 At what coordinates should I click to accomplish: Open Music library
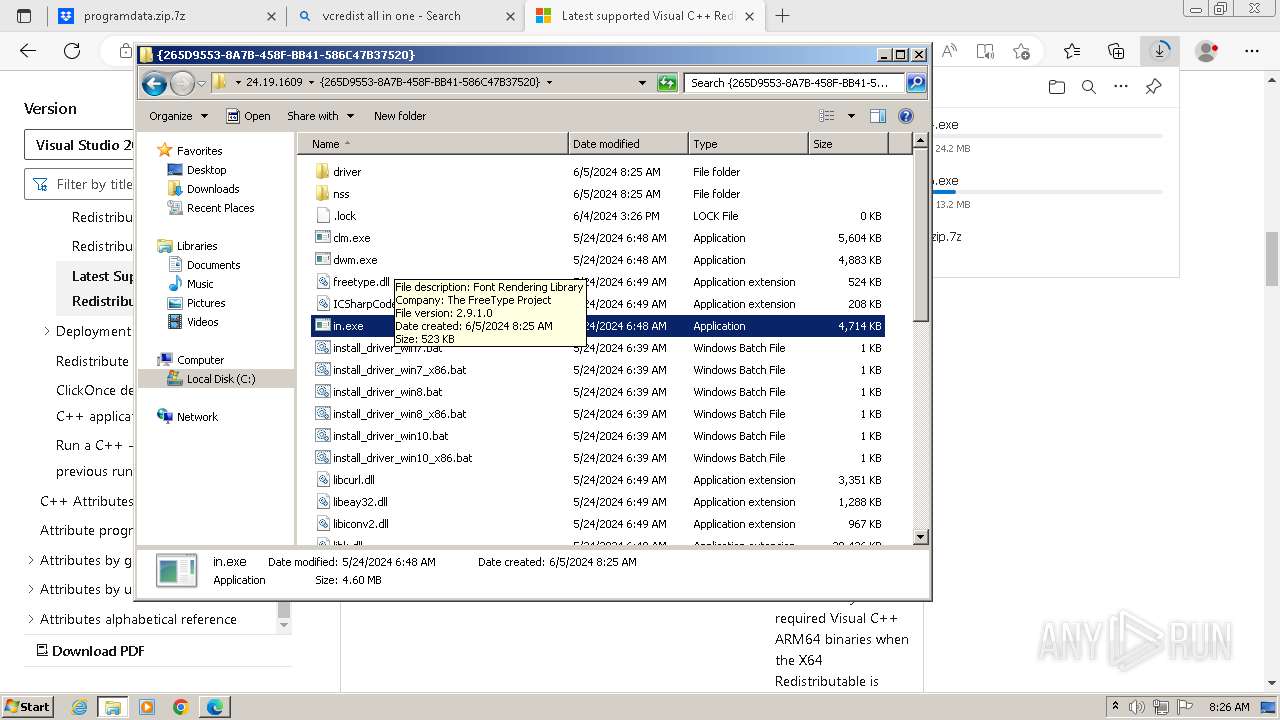pyautogui.click(x=200, y=284)
